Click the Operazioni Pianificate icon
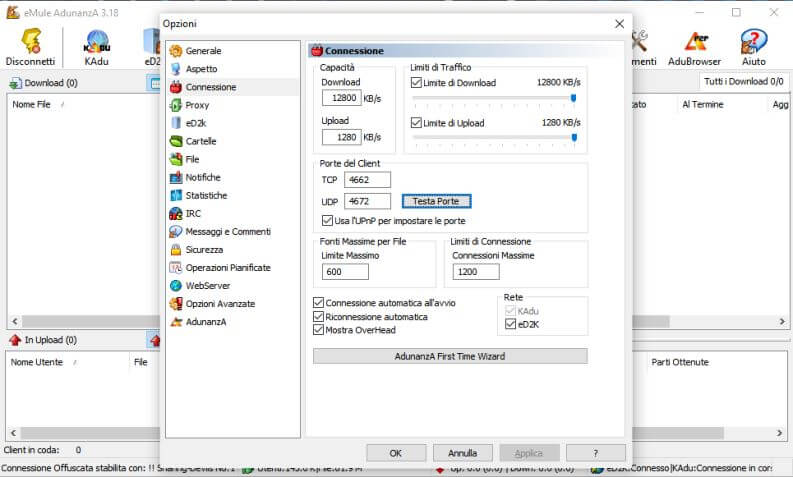This screenshot has height=477, width=793. (x=175, y=268)
